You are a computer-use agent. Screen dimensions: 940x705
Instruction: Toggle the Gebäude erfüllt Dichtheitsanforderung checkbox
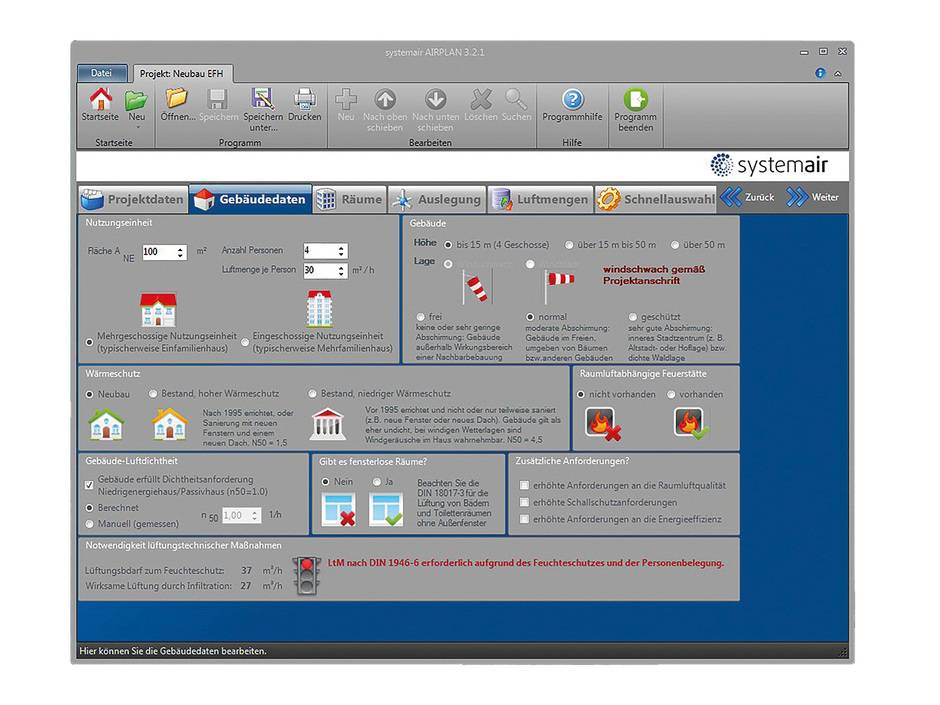[x=90, y=485]
